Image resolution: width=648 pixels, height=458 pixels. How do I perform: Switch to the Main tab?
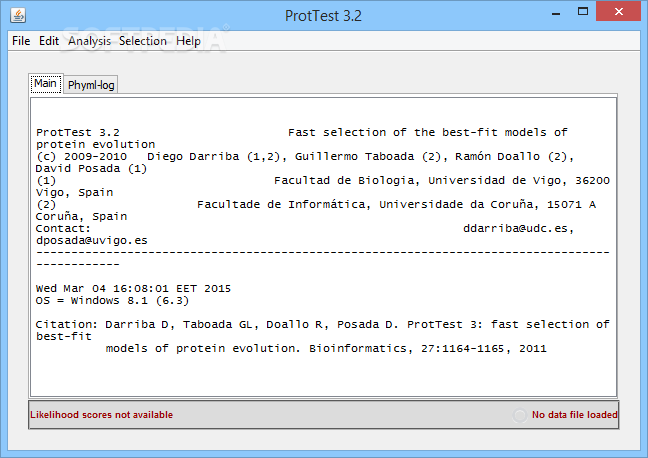(x=45, y=84)
